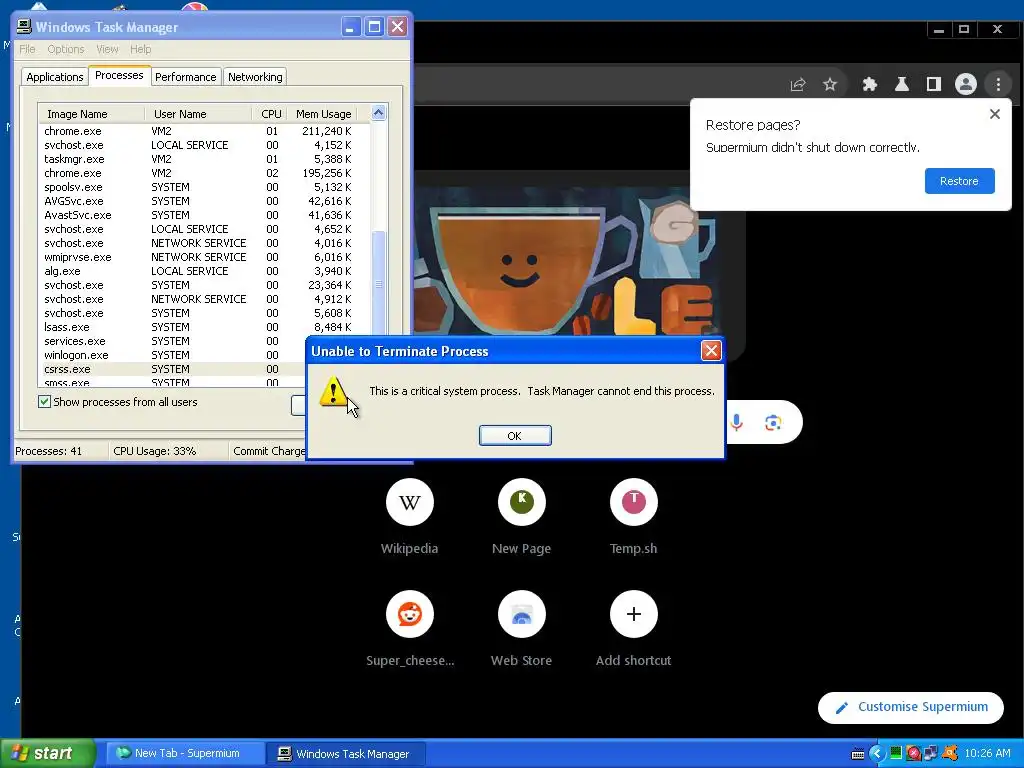Image resolution: width=1024 pixels, height=768 pixels.
Task: Toggle Show processes from all users checkbox
Action: [44, 402]
